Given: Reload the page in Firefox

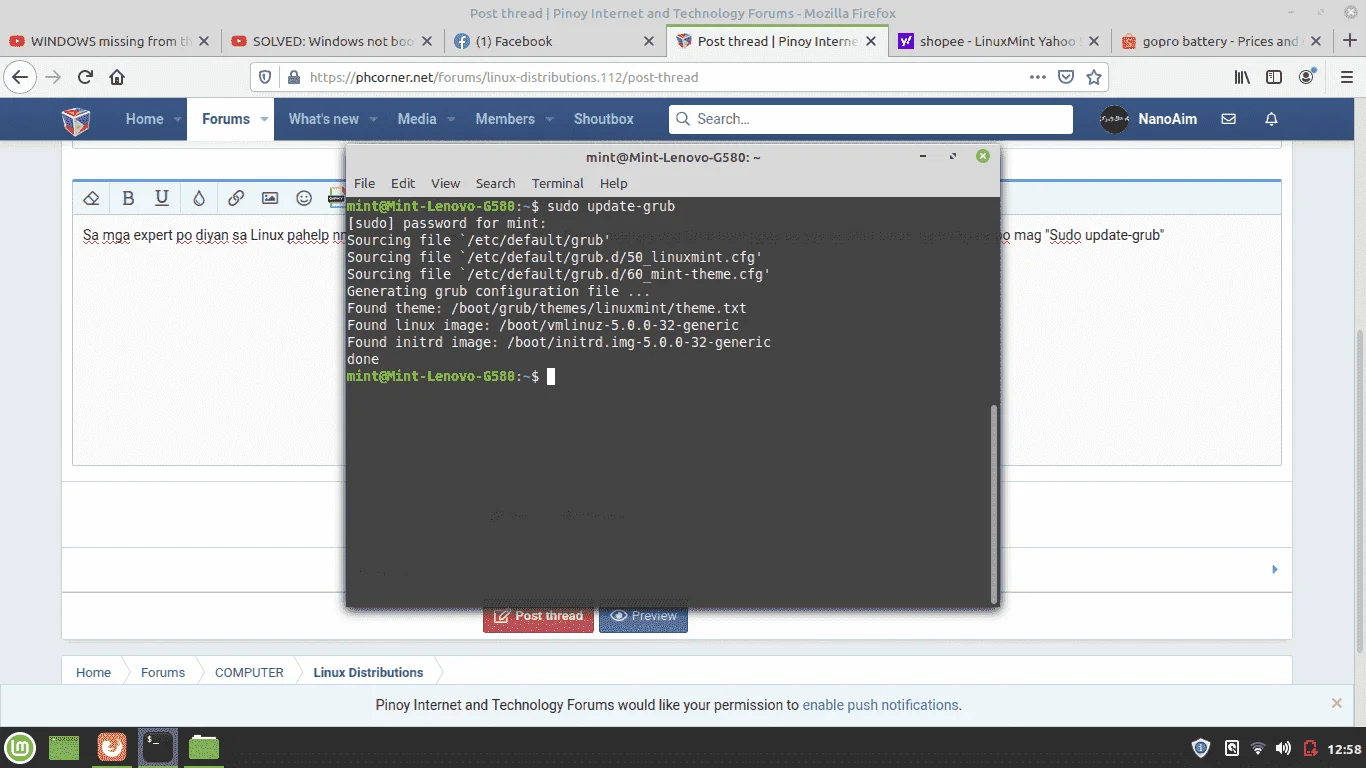Looking at the screenshot, I should tap(86, 77).
